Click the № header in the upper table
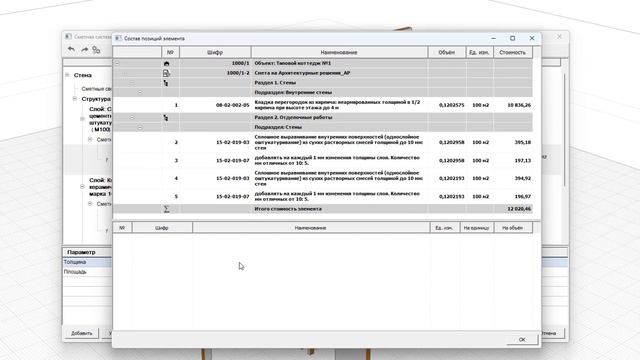Screen dimensions: 640x360 point(170,52)
